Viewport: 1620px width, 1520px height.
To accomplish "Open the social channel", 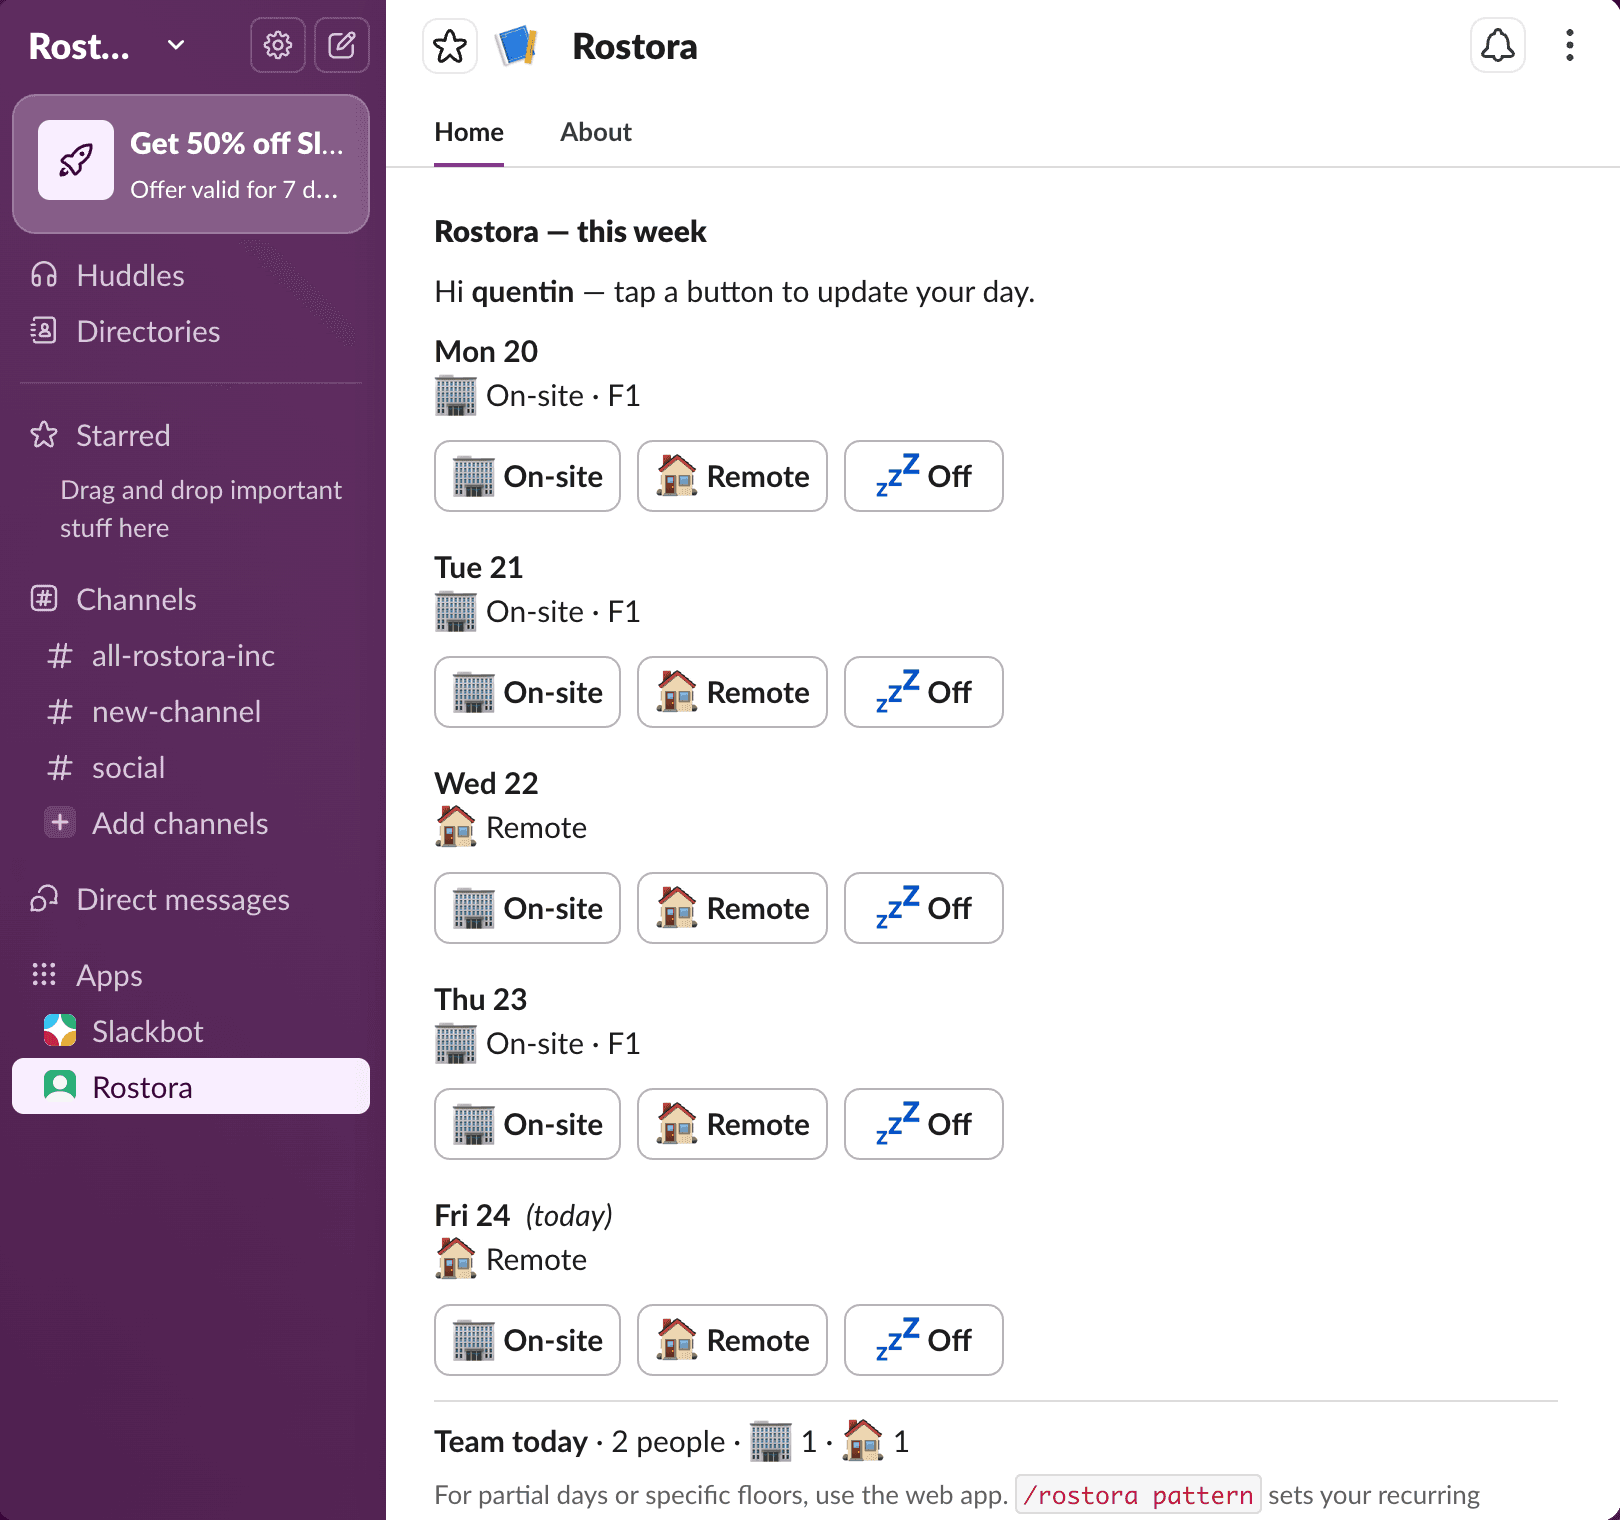I will tap(191, 767).
